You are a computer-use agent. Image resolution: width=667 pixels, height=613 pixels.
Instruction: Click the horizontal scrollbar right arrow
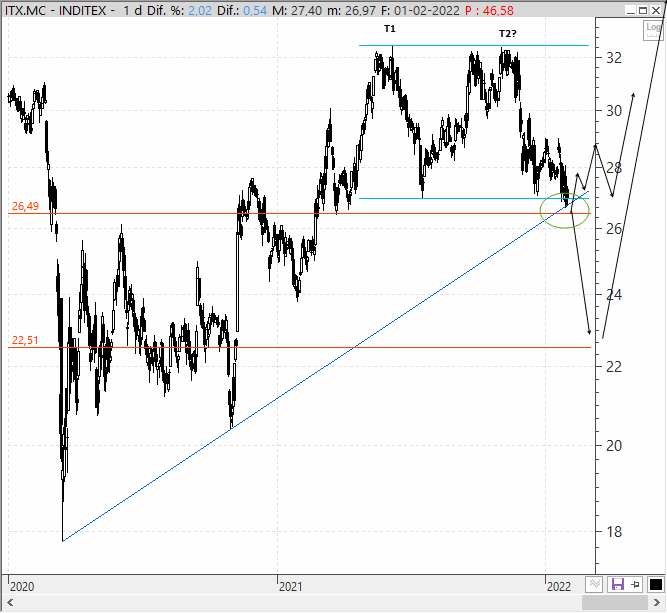[657, 602]
